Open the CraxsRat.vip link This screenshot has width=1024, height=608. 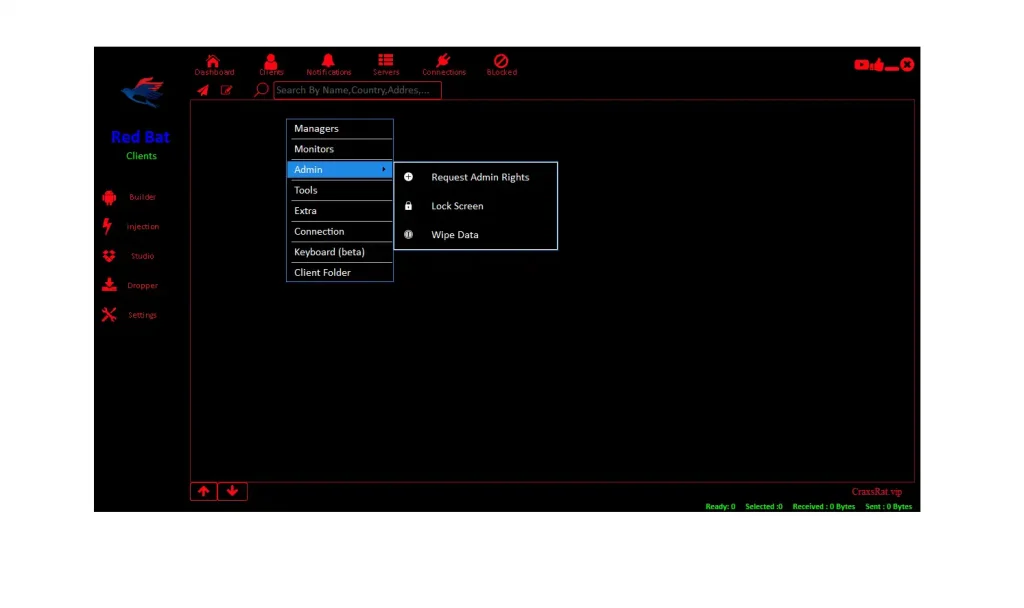click(876, 492)
